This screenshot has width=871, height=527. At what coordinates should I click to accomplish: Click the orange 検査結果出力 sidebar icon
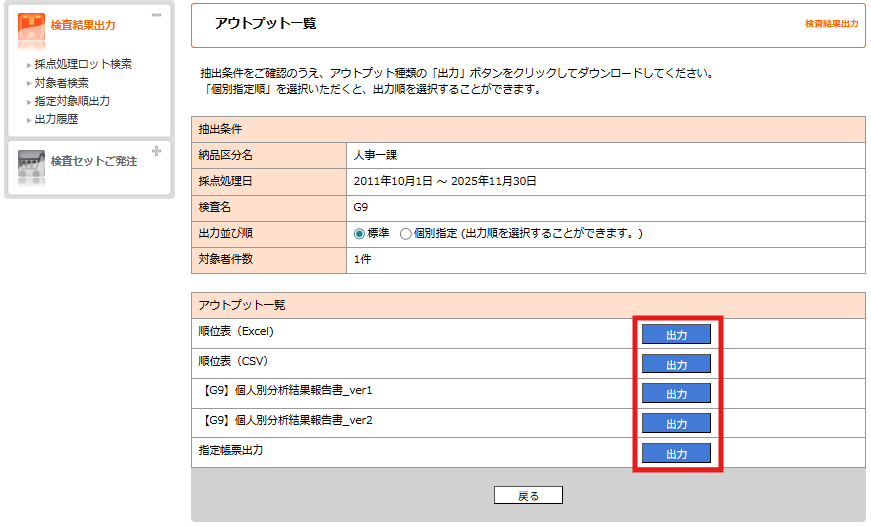tap(31, 30)
